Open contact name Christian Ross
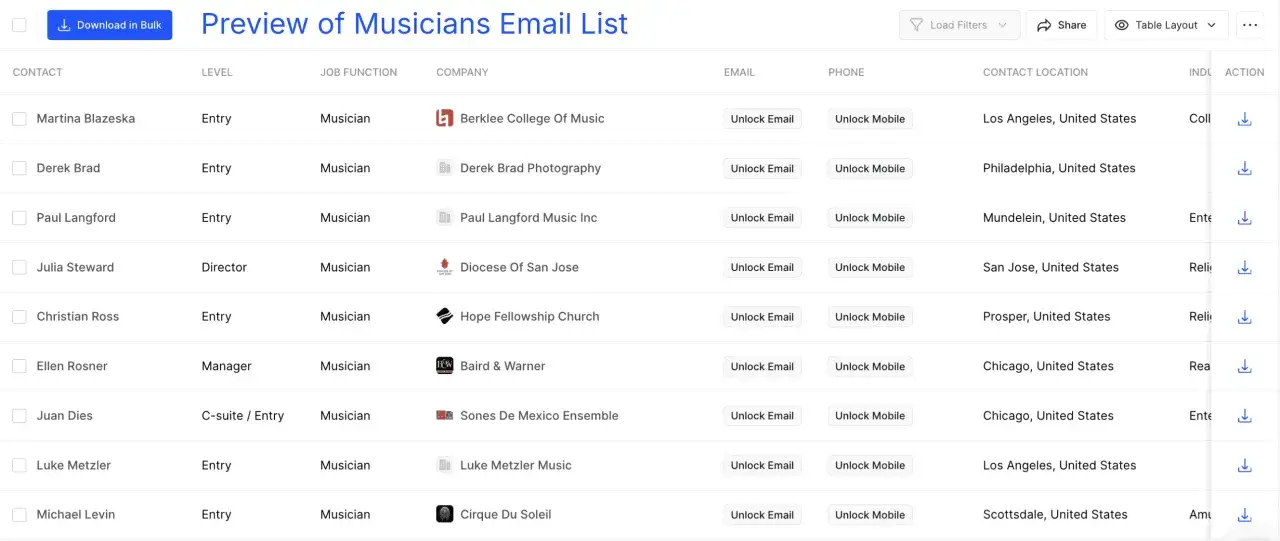 point(78,316)
